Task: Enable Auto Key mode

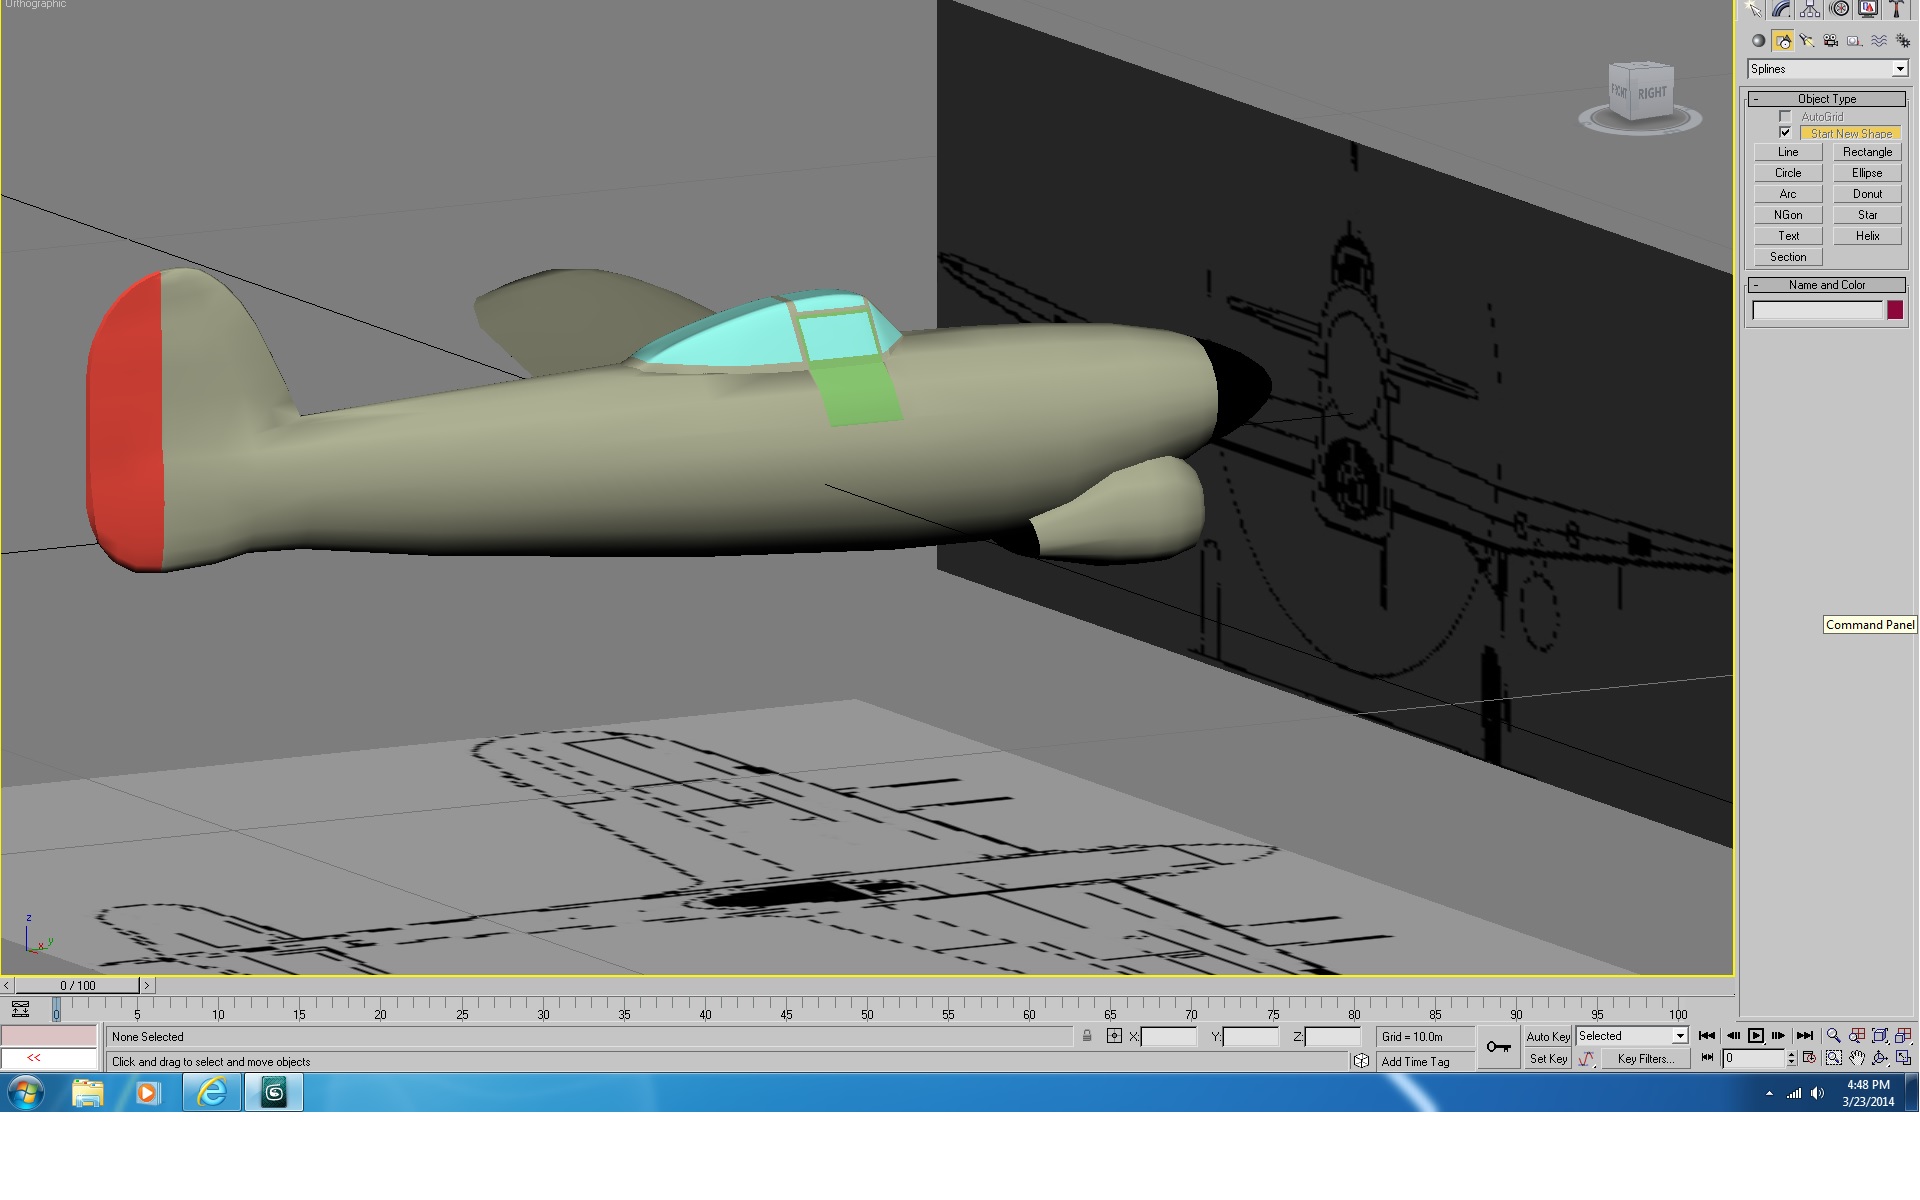Action: point(1547,1037)
